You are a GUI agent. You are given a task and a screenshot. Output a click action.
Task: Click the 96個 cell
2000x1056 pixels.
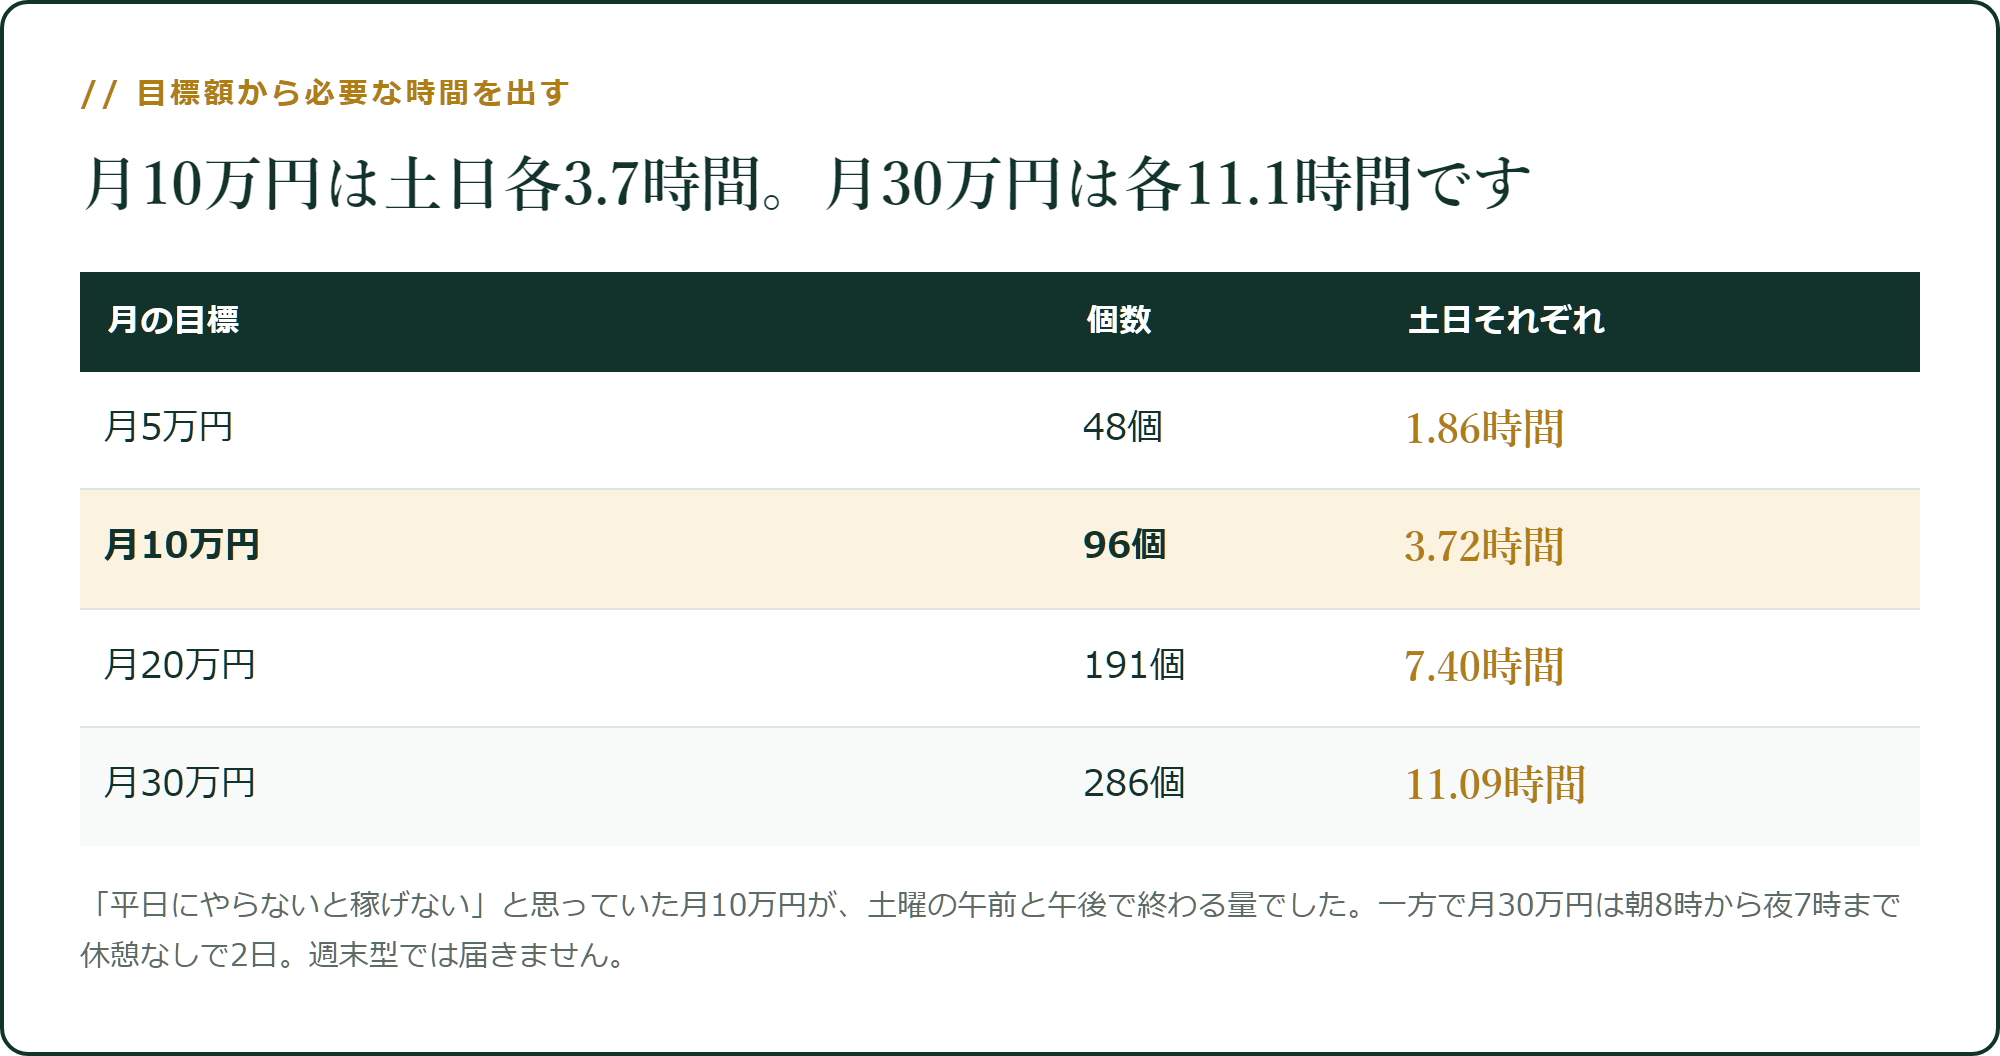click(x=1125, y=545)
